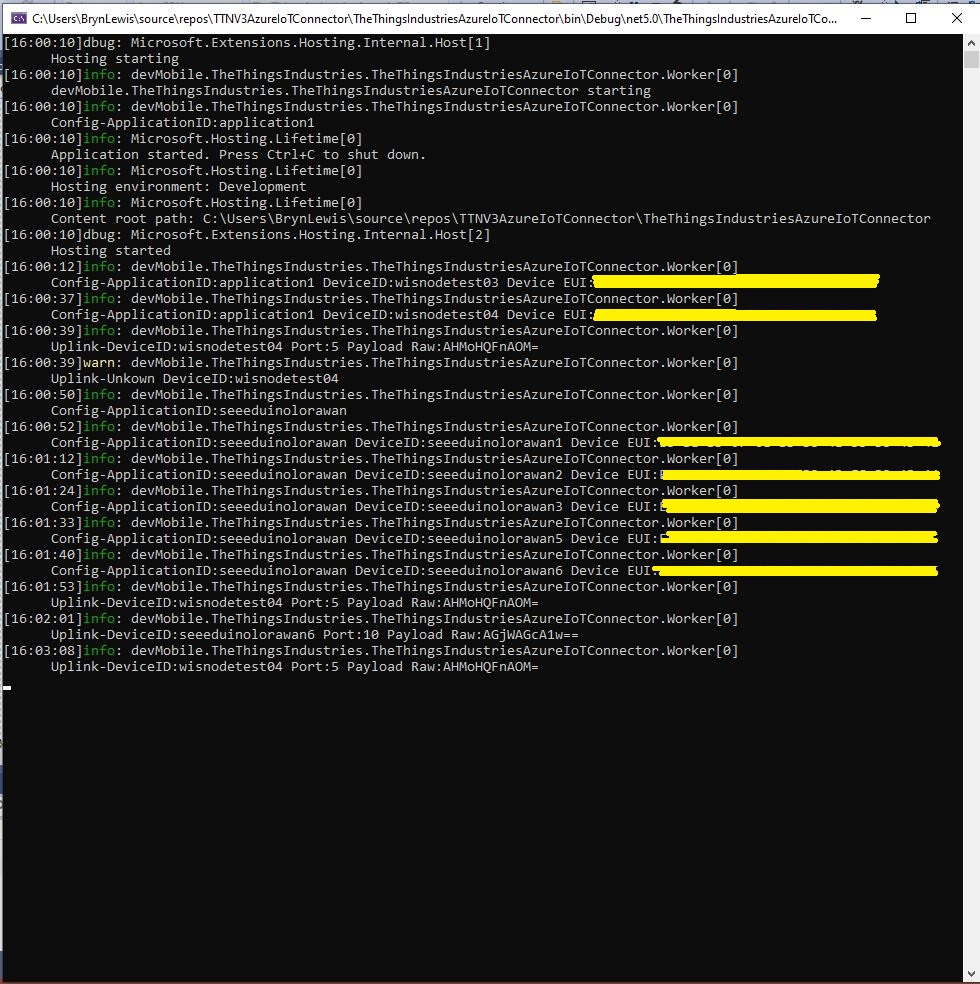Minimize the console window
Screen dimensions: 980x984
click(865, 18)
